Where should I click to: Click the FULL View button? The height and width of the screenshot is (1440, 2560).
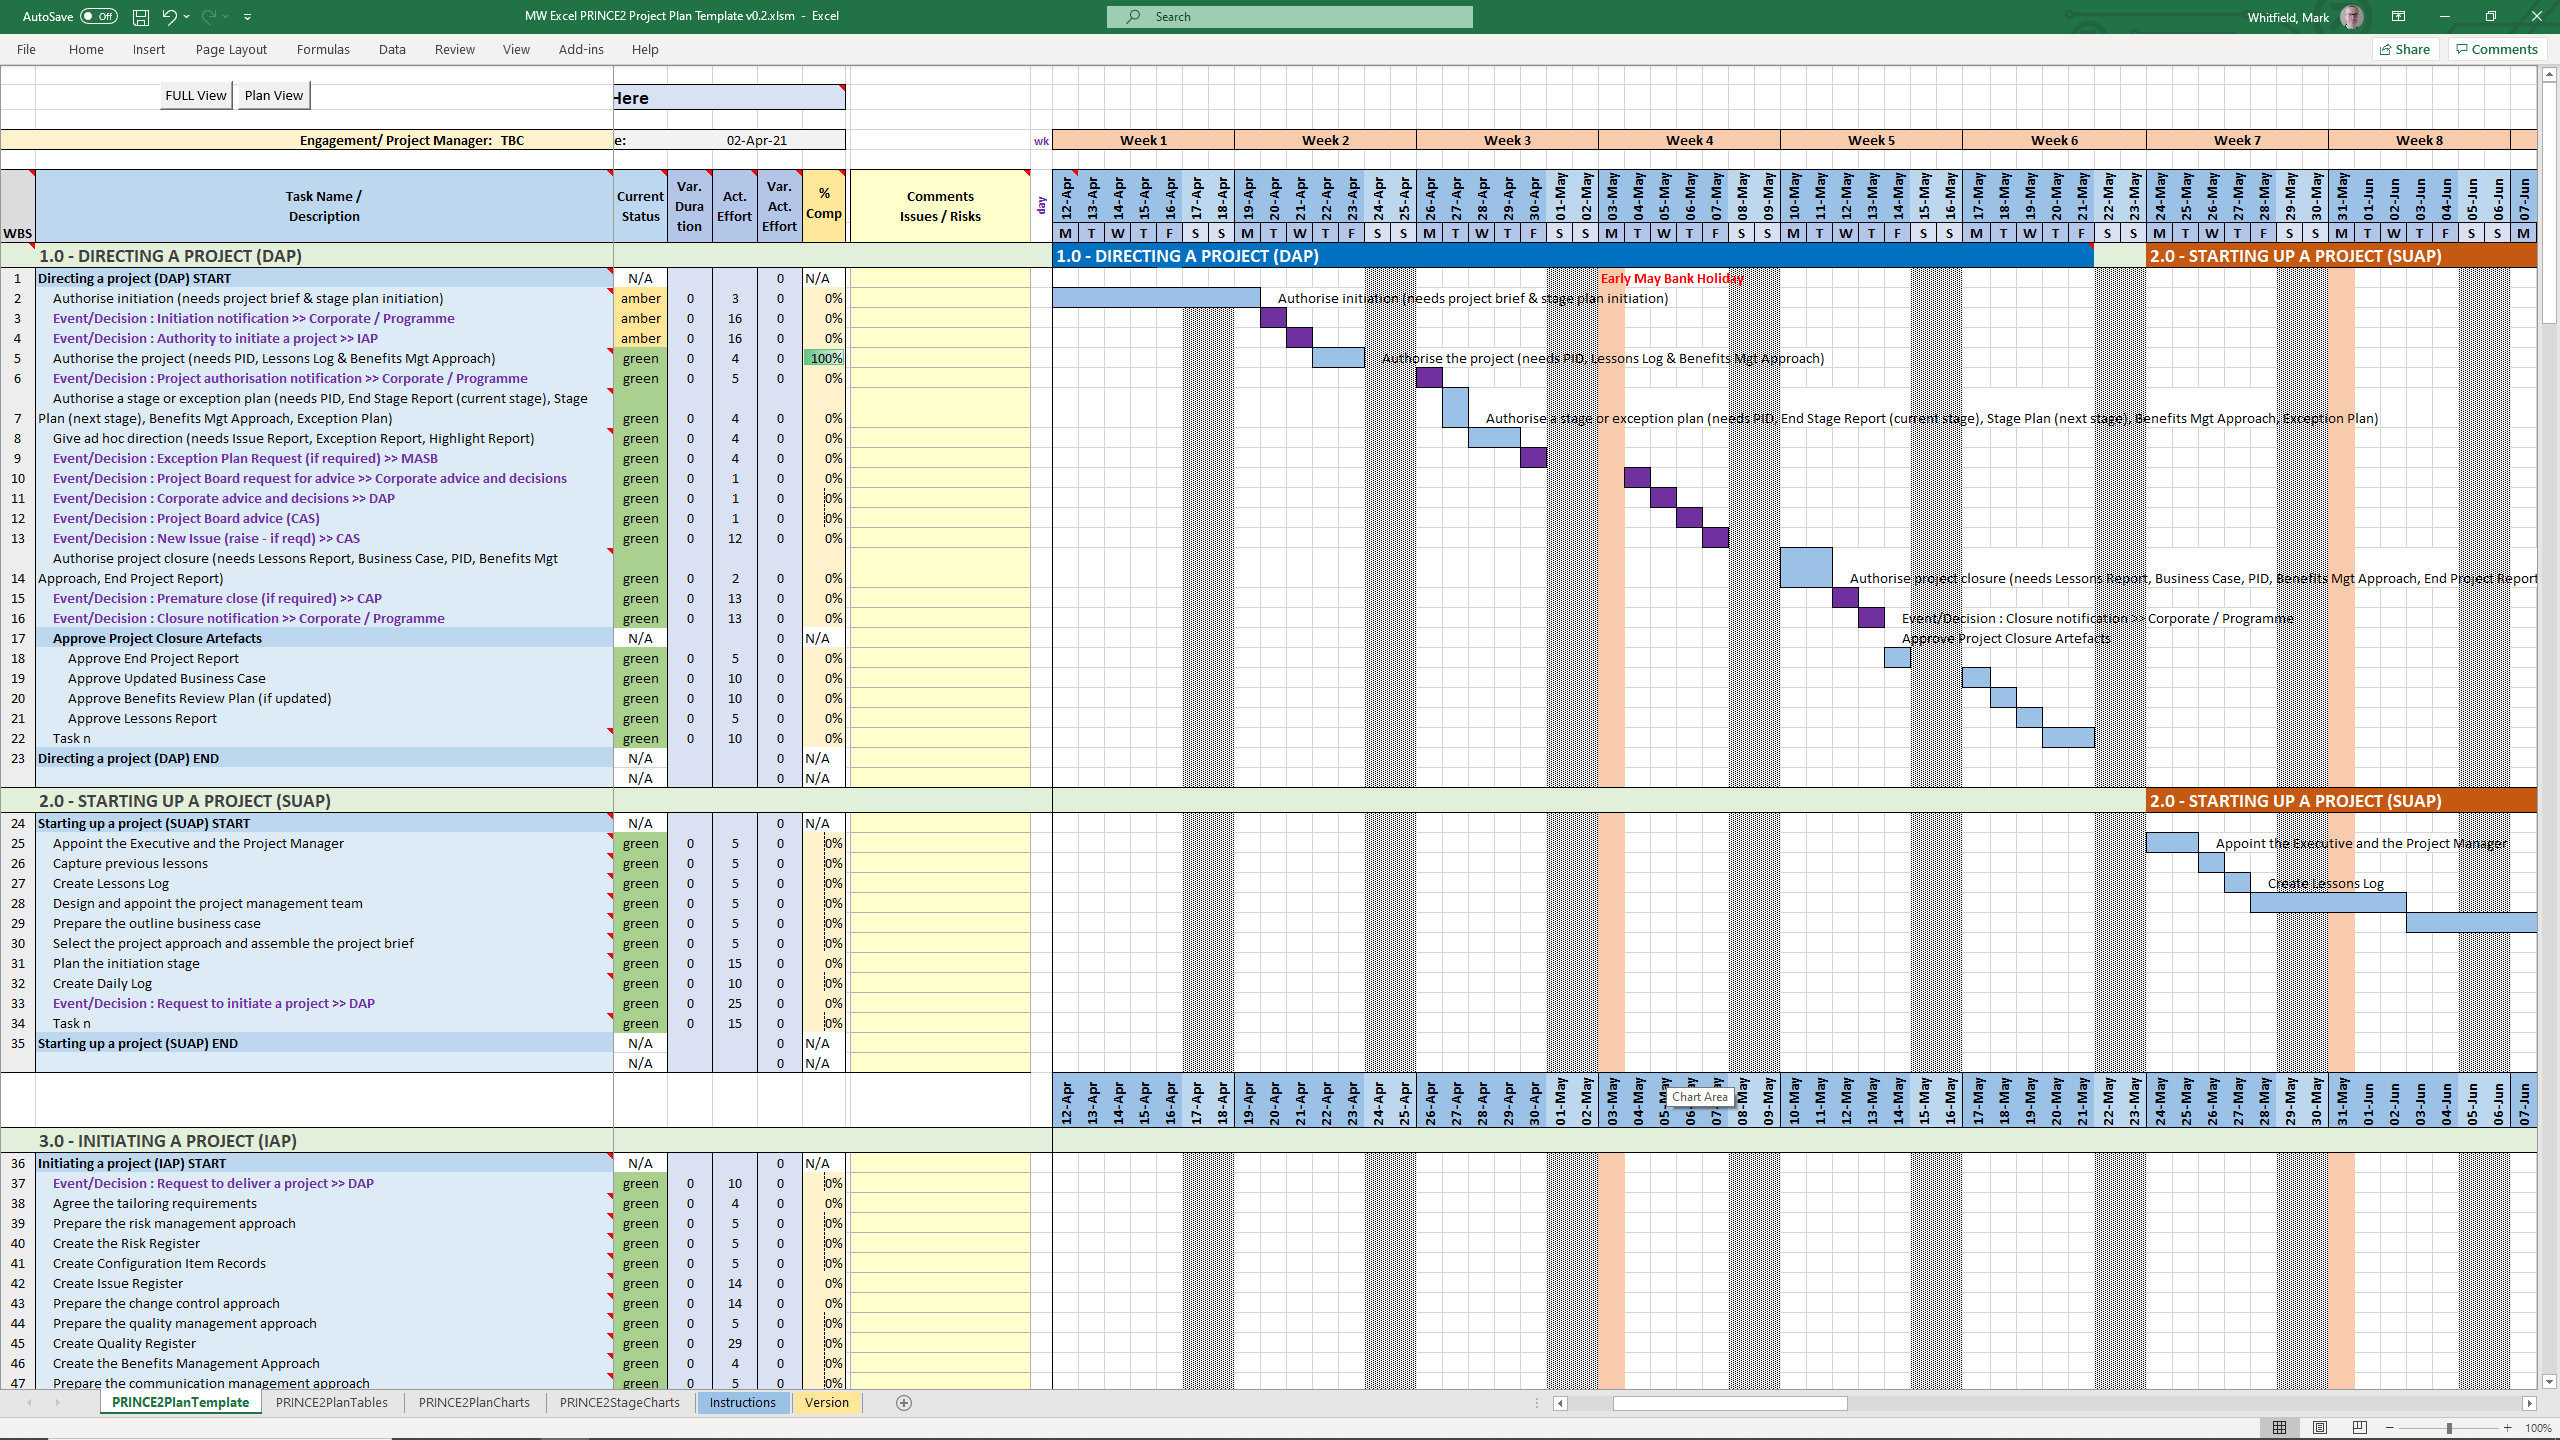coord(194,95)
